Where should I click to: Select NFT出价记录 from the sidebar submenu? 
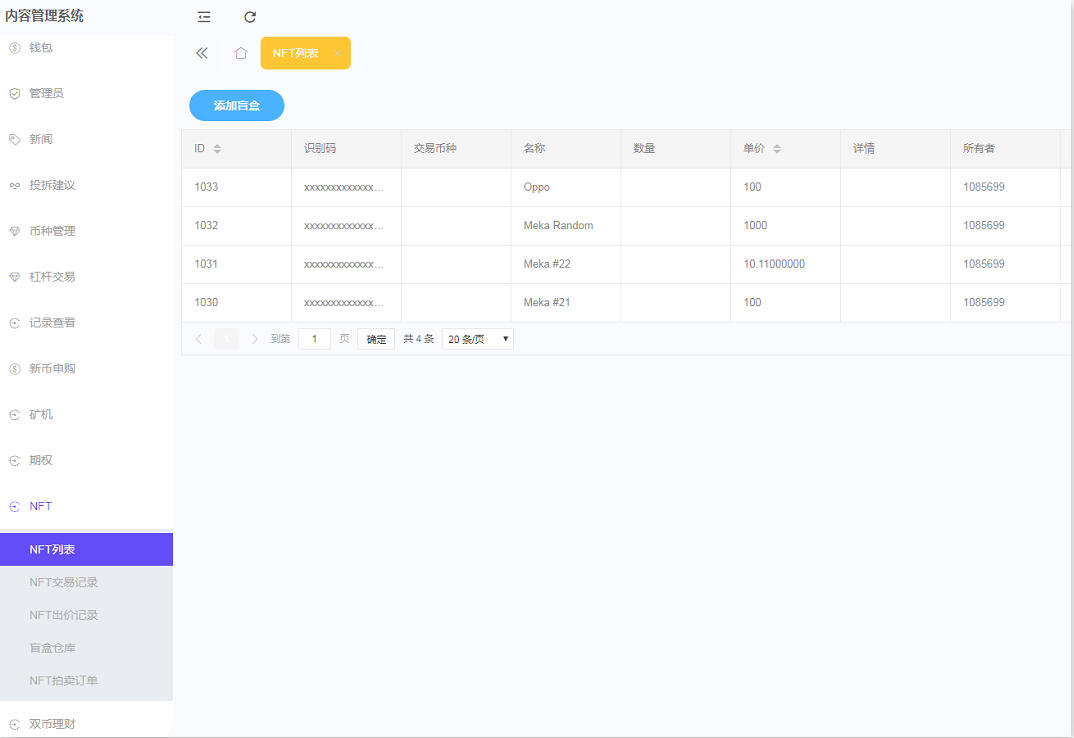[65, 614]
